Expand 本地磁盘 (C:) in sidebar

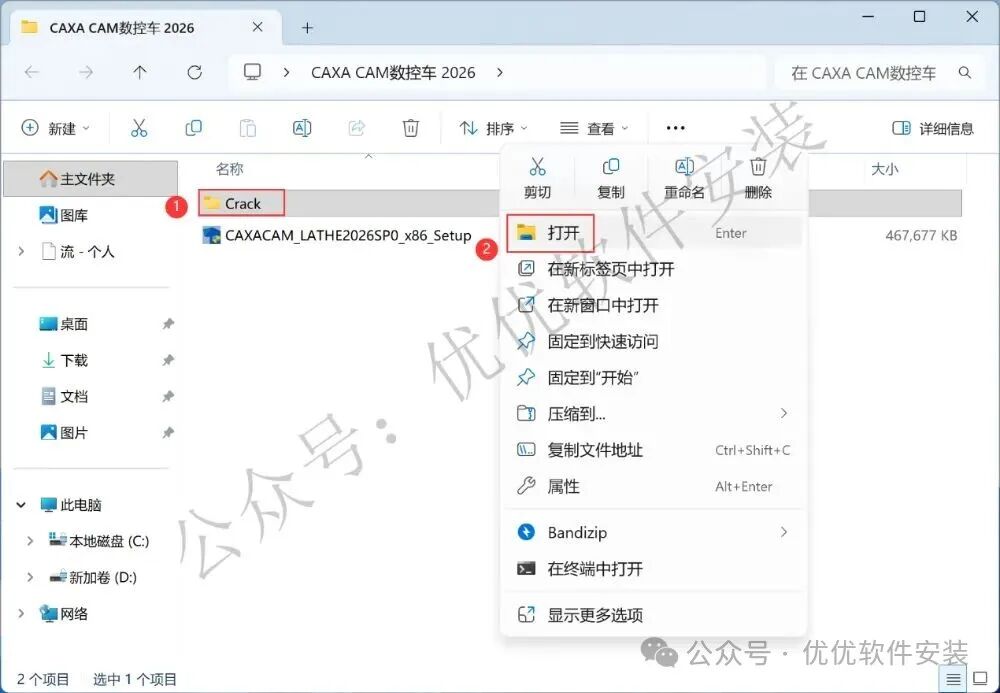tap(29, 541)
